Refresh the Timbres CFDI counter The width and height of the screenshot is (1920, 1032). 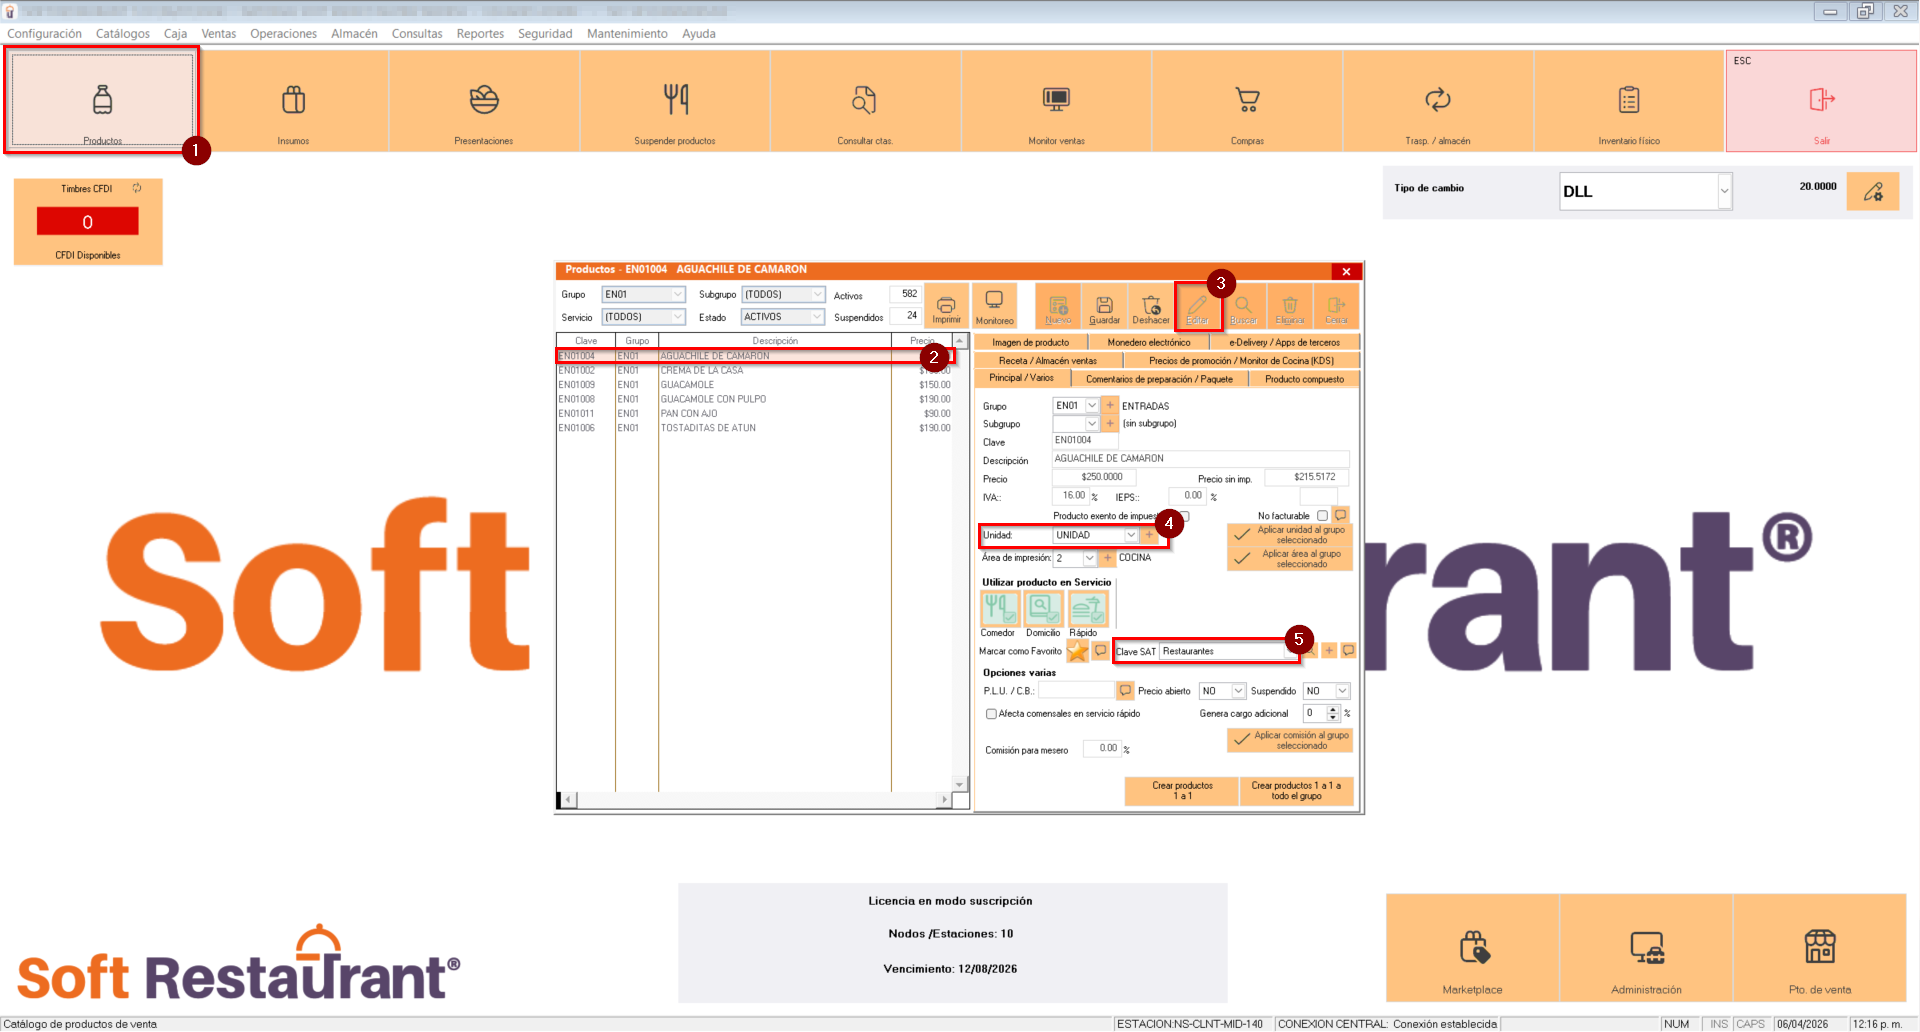click(x=137, y=188)
